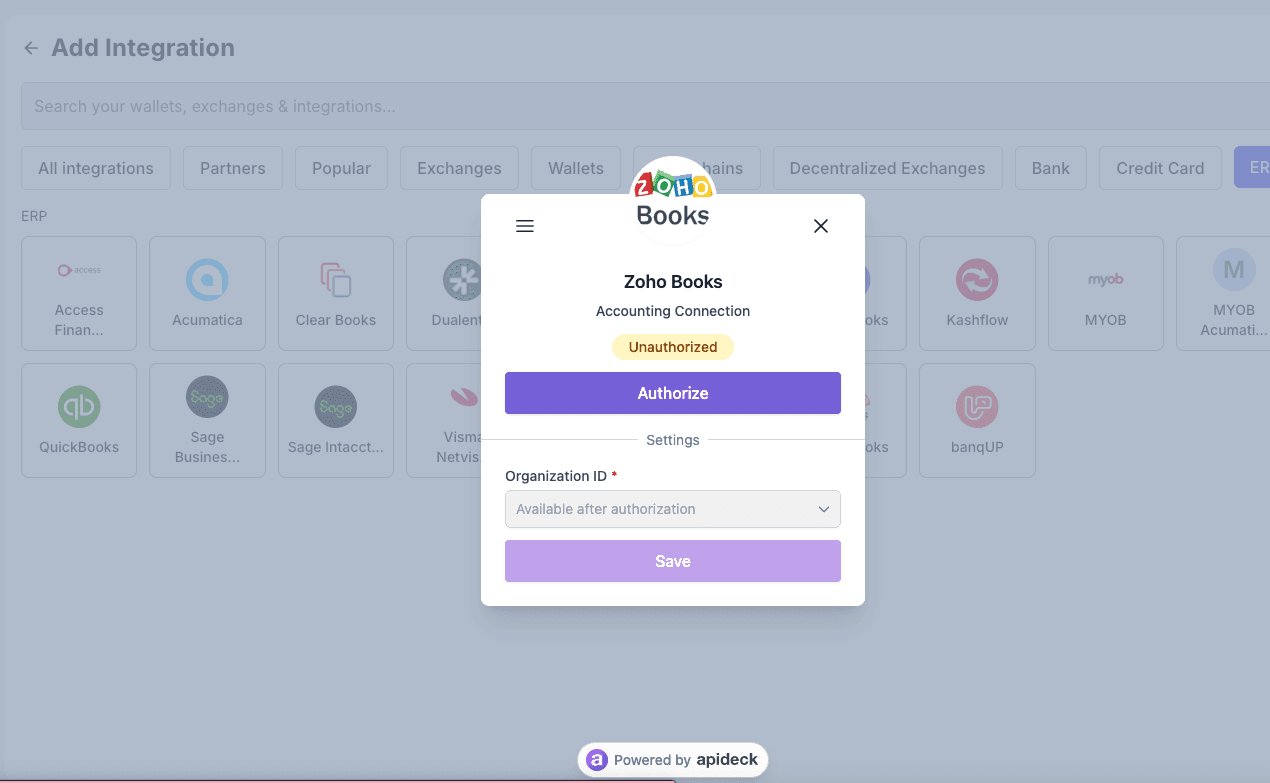Select the Exchanges filter
The width and height of the screenshot is (1270, 783).
click(459, 168)
